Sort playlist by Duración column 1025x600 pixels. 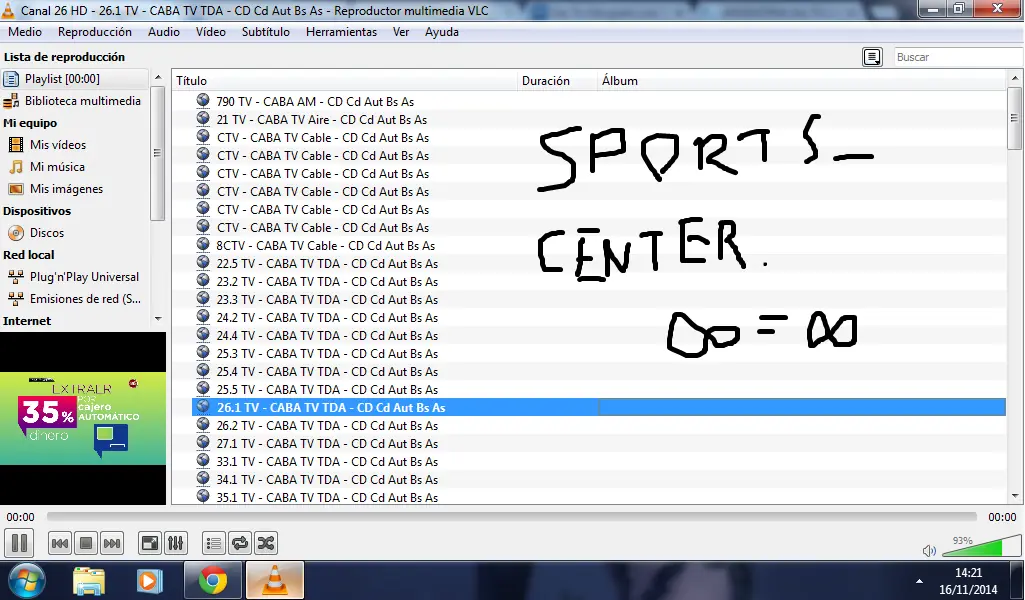pyautogui.click(x=558, y=81)
